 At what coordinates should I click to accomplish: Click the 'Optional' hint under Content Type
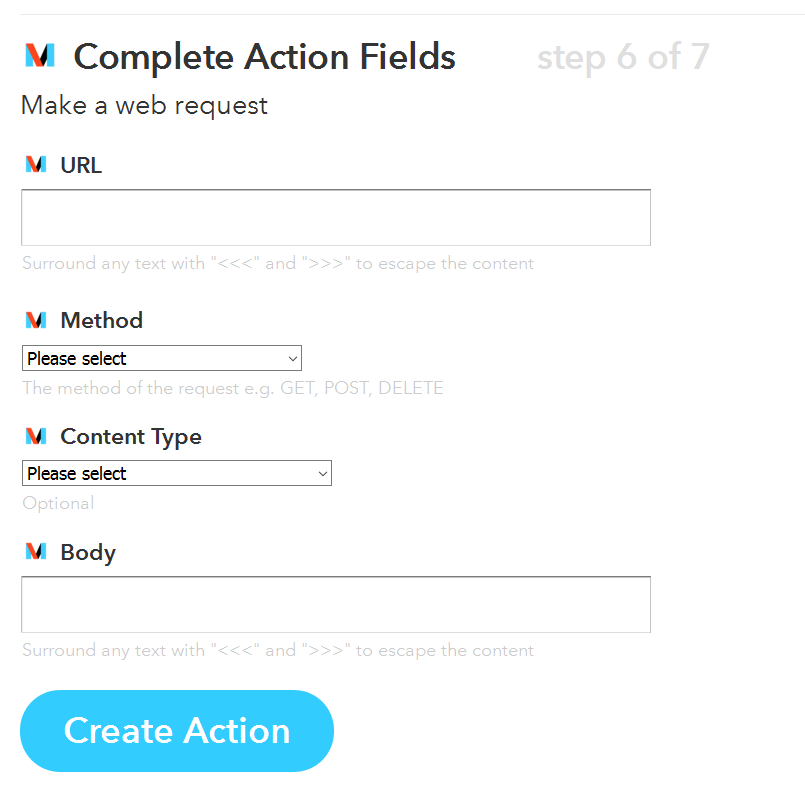point(58,503)
